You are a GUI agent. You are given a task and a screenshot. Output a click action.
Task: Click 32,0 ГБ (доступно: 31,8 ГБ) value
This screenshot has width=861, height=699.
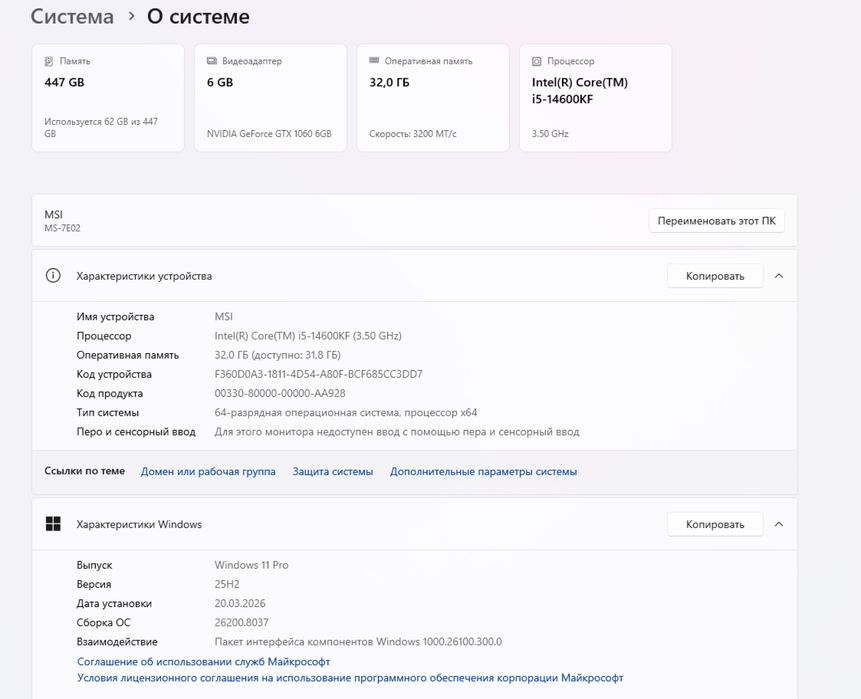pyautogui.click(x=277, y=355)
